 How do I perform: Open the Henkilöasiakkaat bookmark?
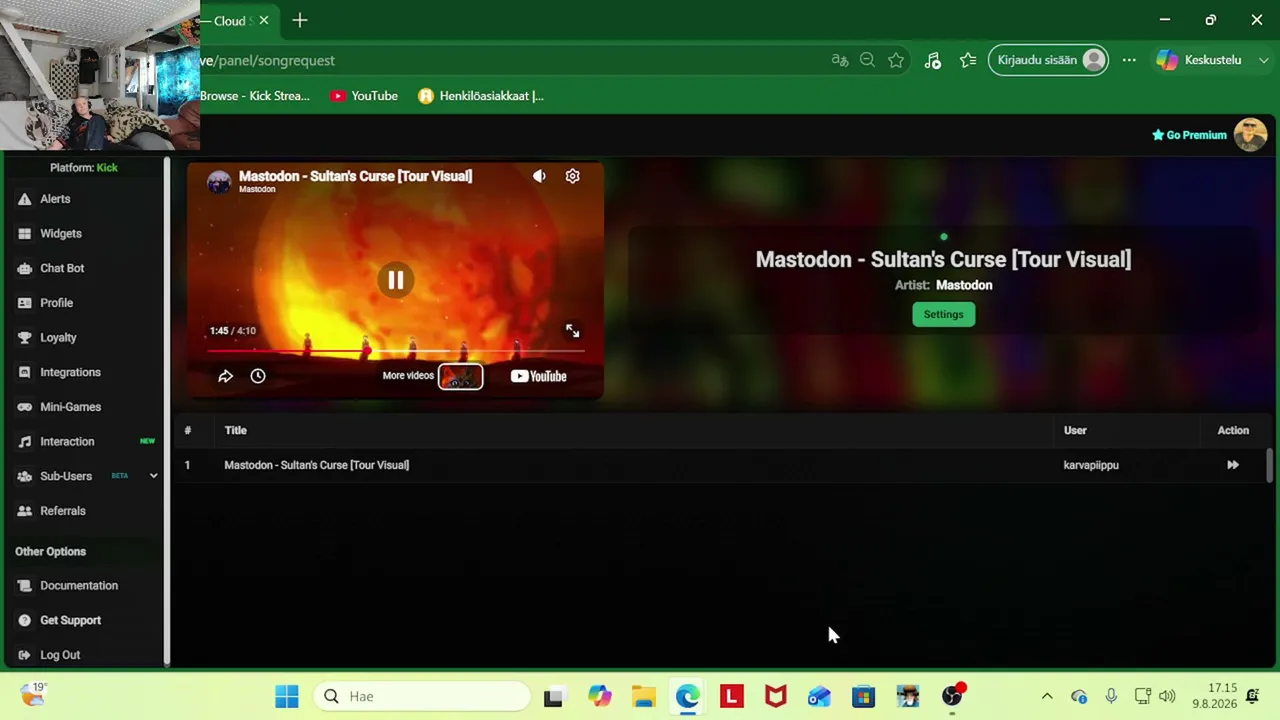pyautogui.click(x=481, y=96)
